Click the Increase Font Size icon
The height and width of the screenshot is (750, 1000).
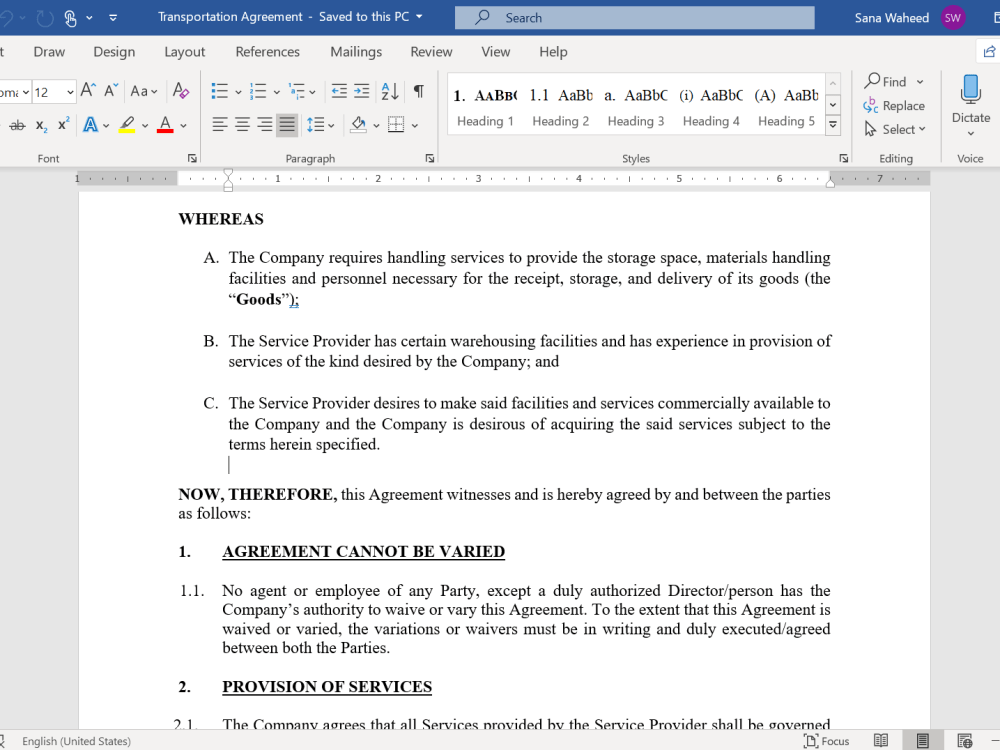click(x=88, y=91)
